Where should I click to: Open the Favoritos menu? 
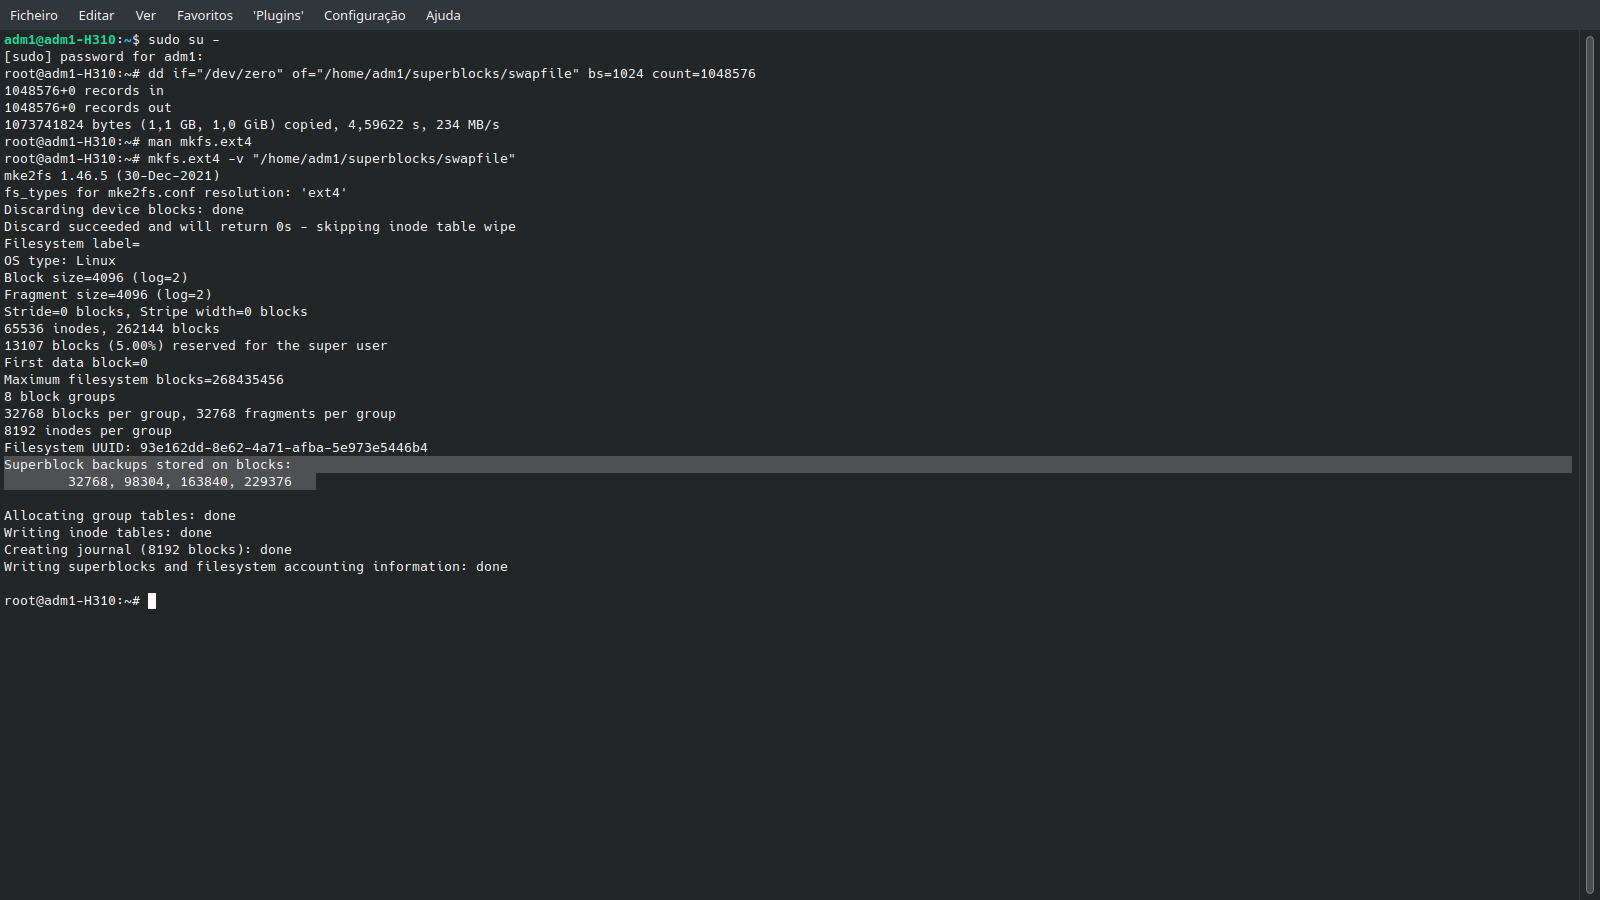(205, 15)
